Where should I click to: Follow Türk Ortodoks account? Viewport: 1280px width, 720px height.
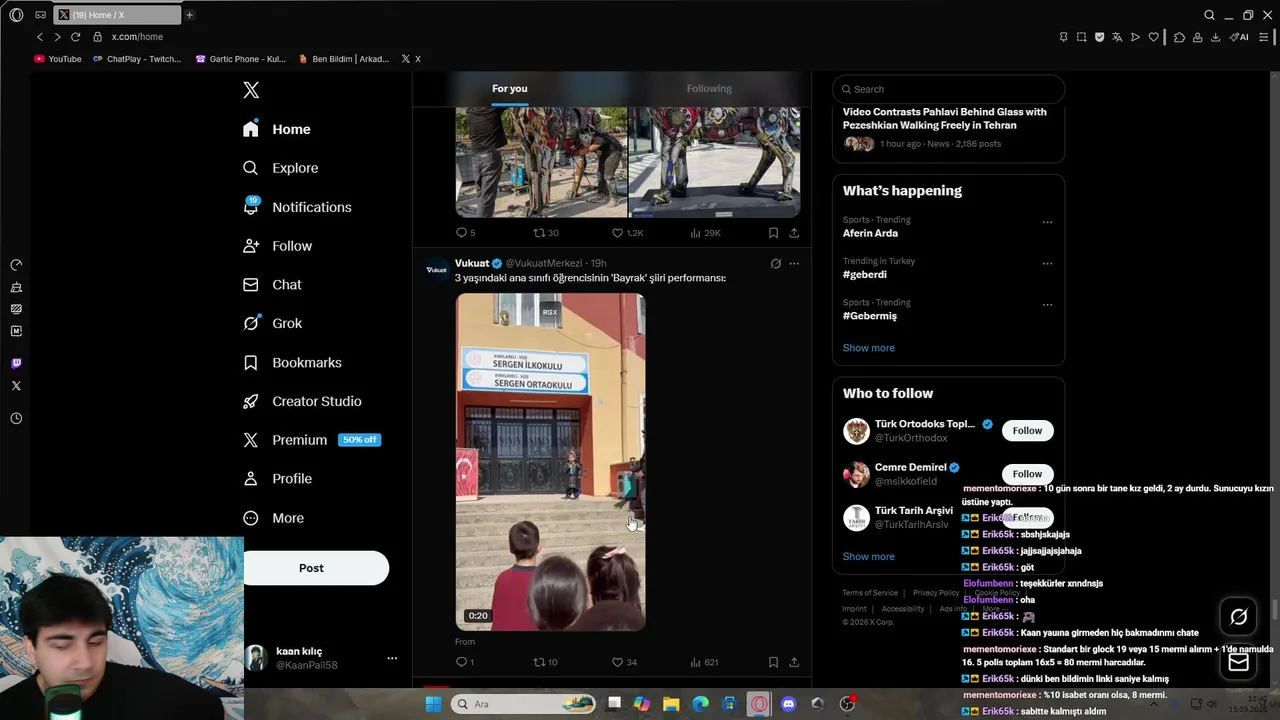pos(1027,431)
